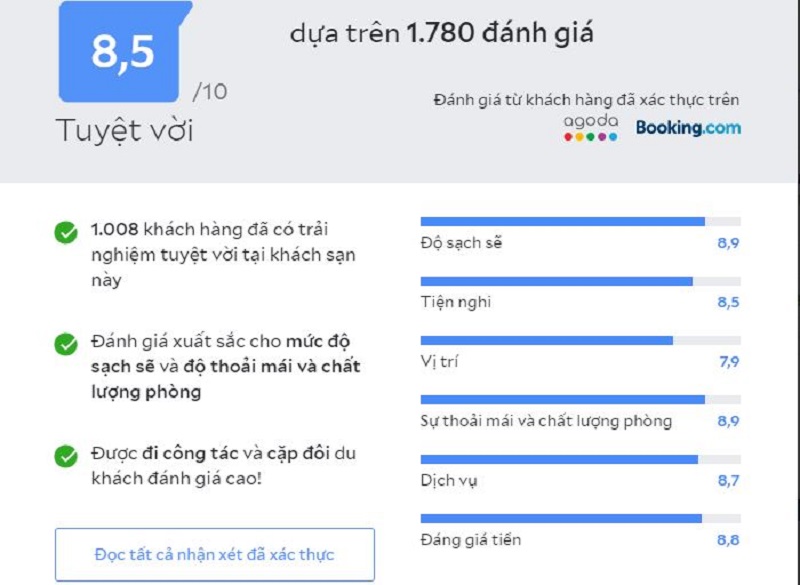Viewport: 800px width, 585px height.
Task: Click green checkmark beside Được đi công tác
Action: 66,456
